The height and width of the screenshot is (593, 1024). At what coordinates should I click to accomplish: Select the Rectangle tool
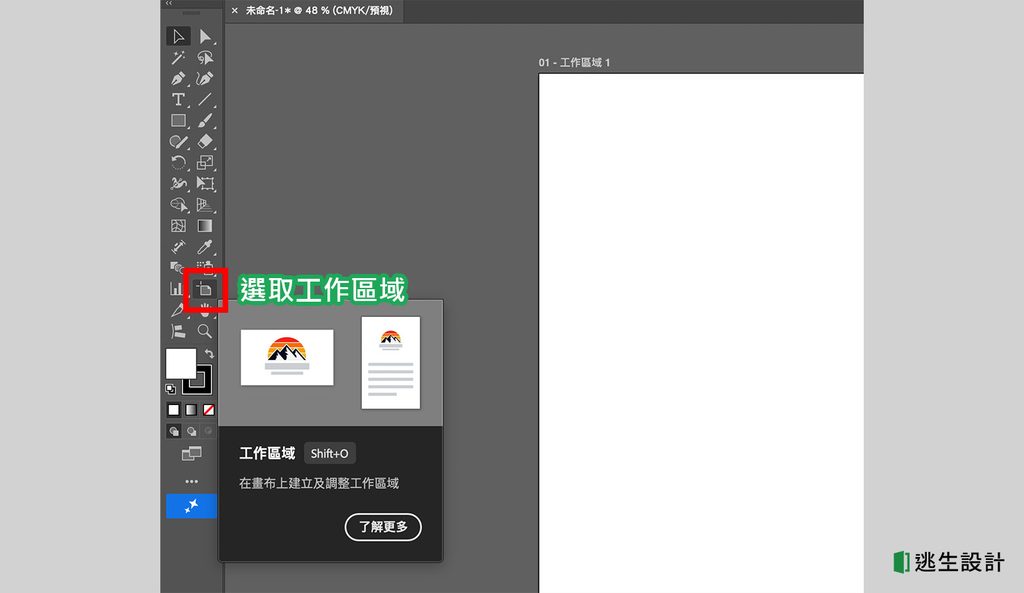point(178,120)
